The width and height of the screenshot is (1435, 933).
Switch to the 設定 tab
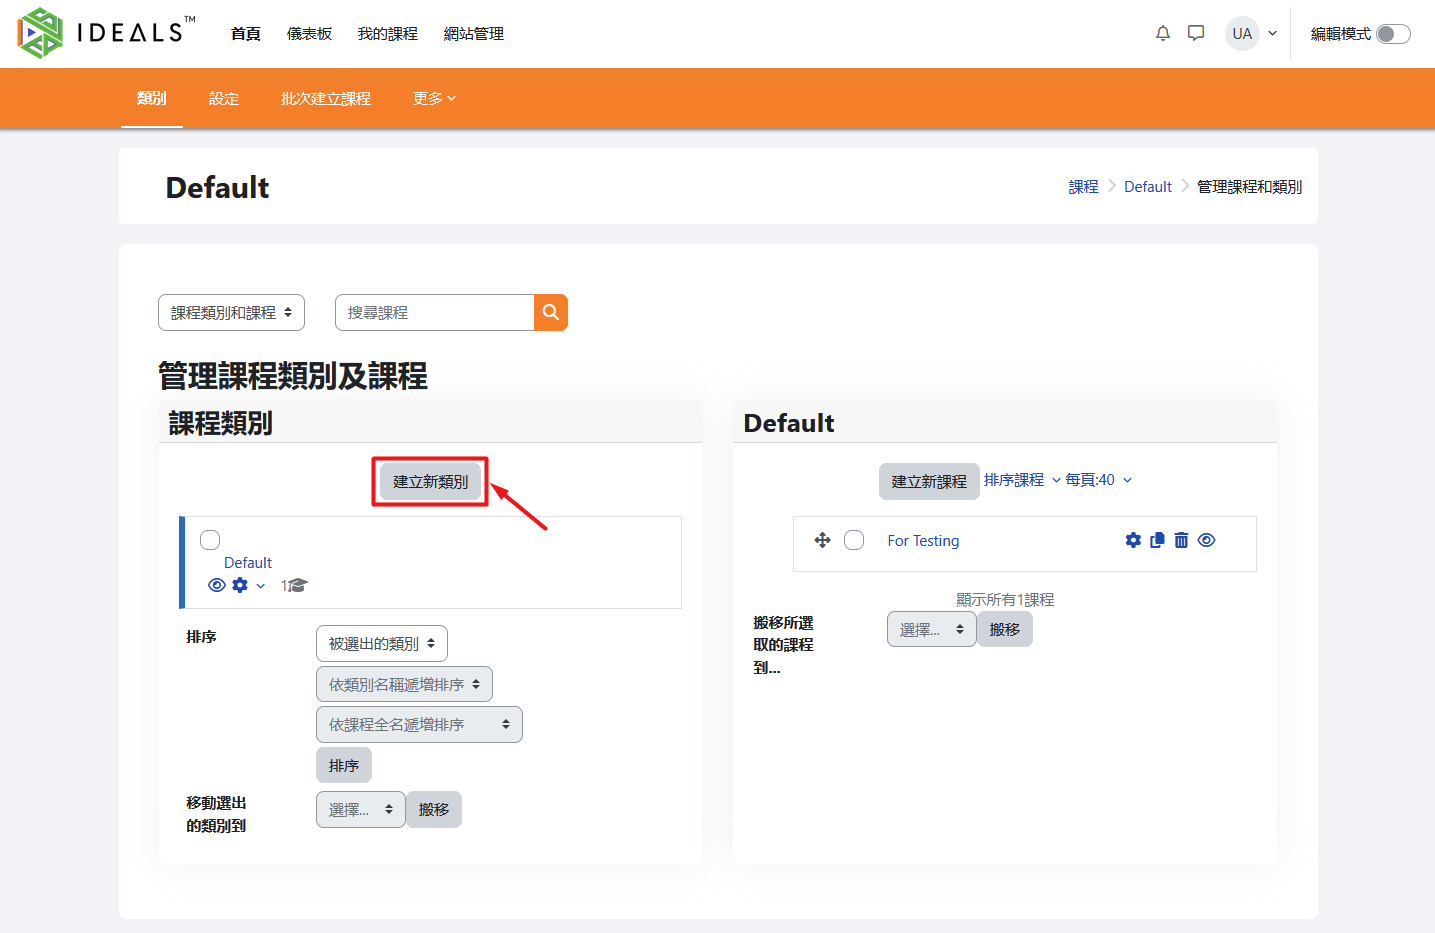click(x=224, y=98)
